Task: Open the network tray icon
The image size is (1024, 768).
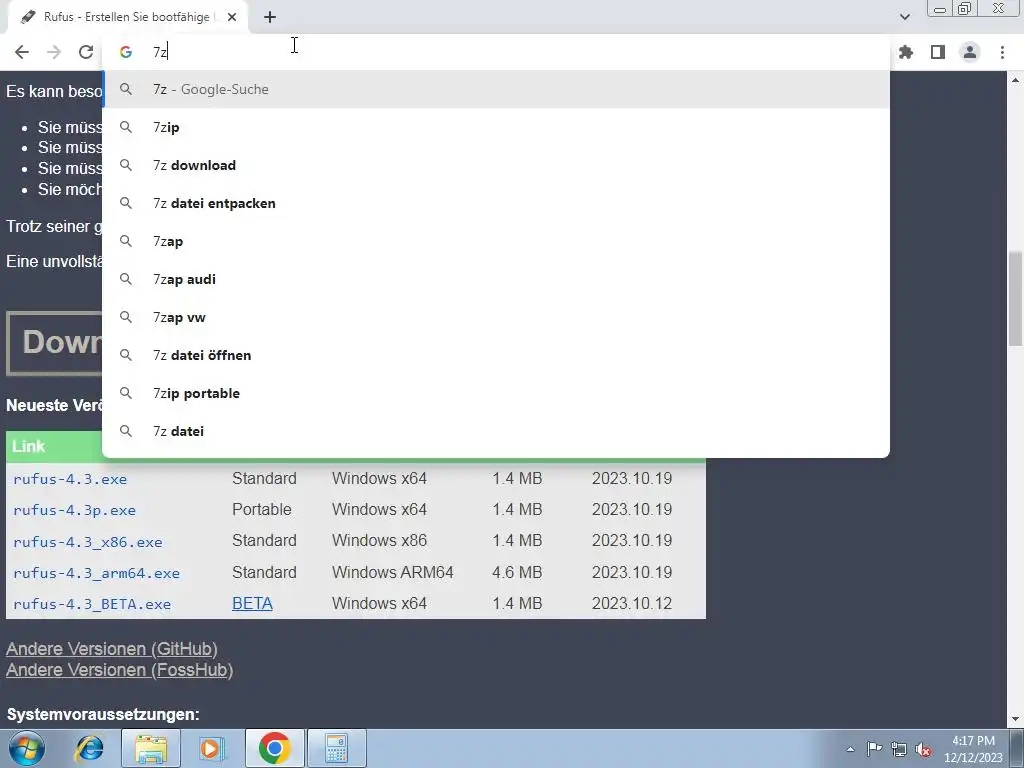Action: pos(899,749)
